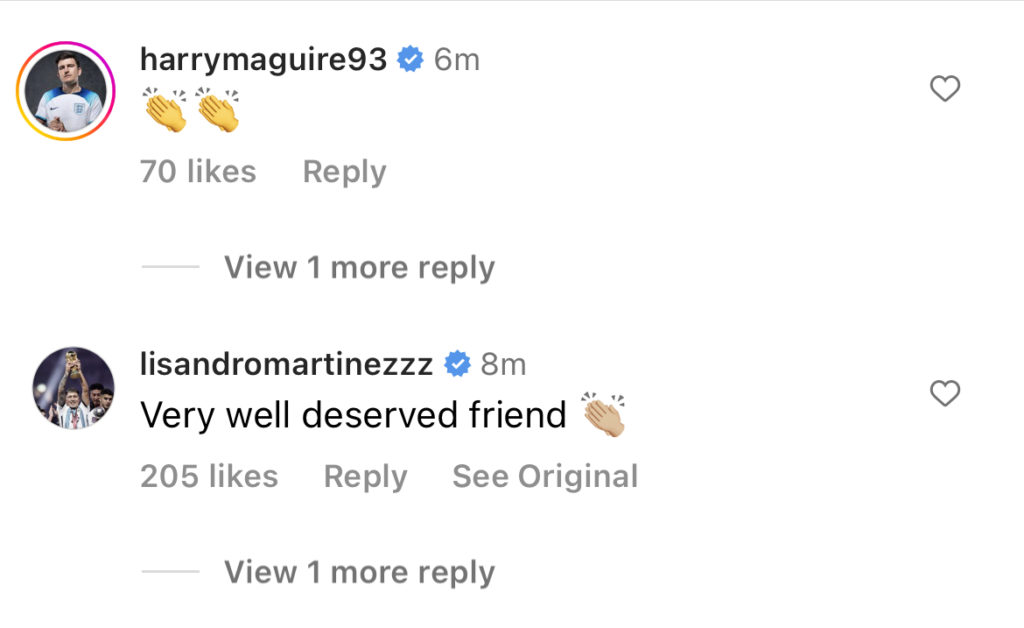Click the harrymaguire93 username
Viewport: 1024px width, 628px height.
pyautogui.click(x=263, y=60)
